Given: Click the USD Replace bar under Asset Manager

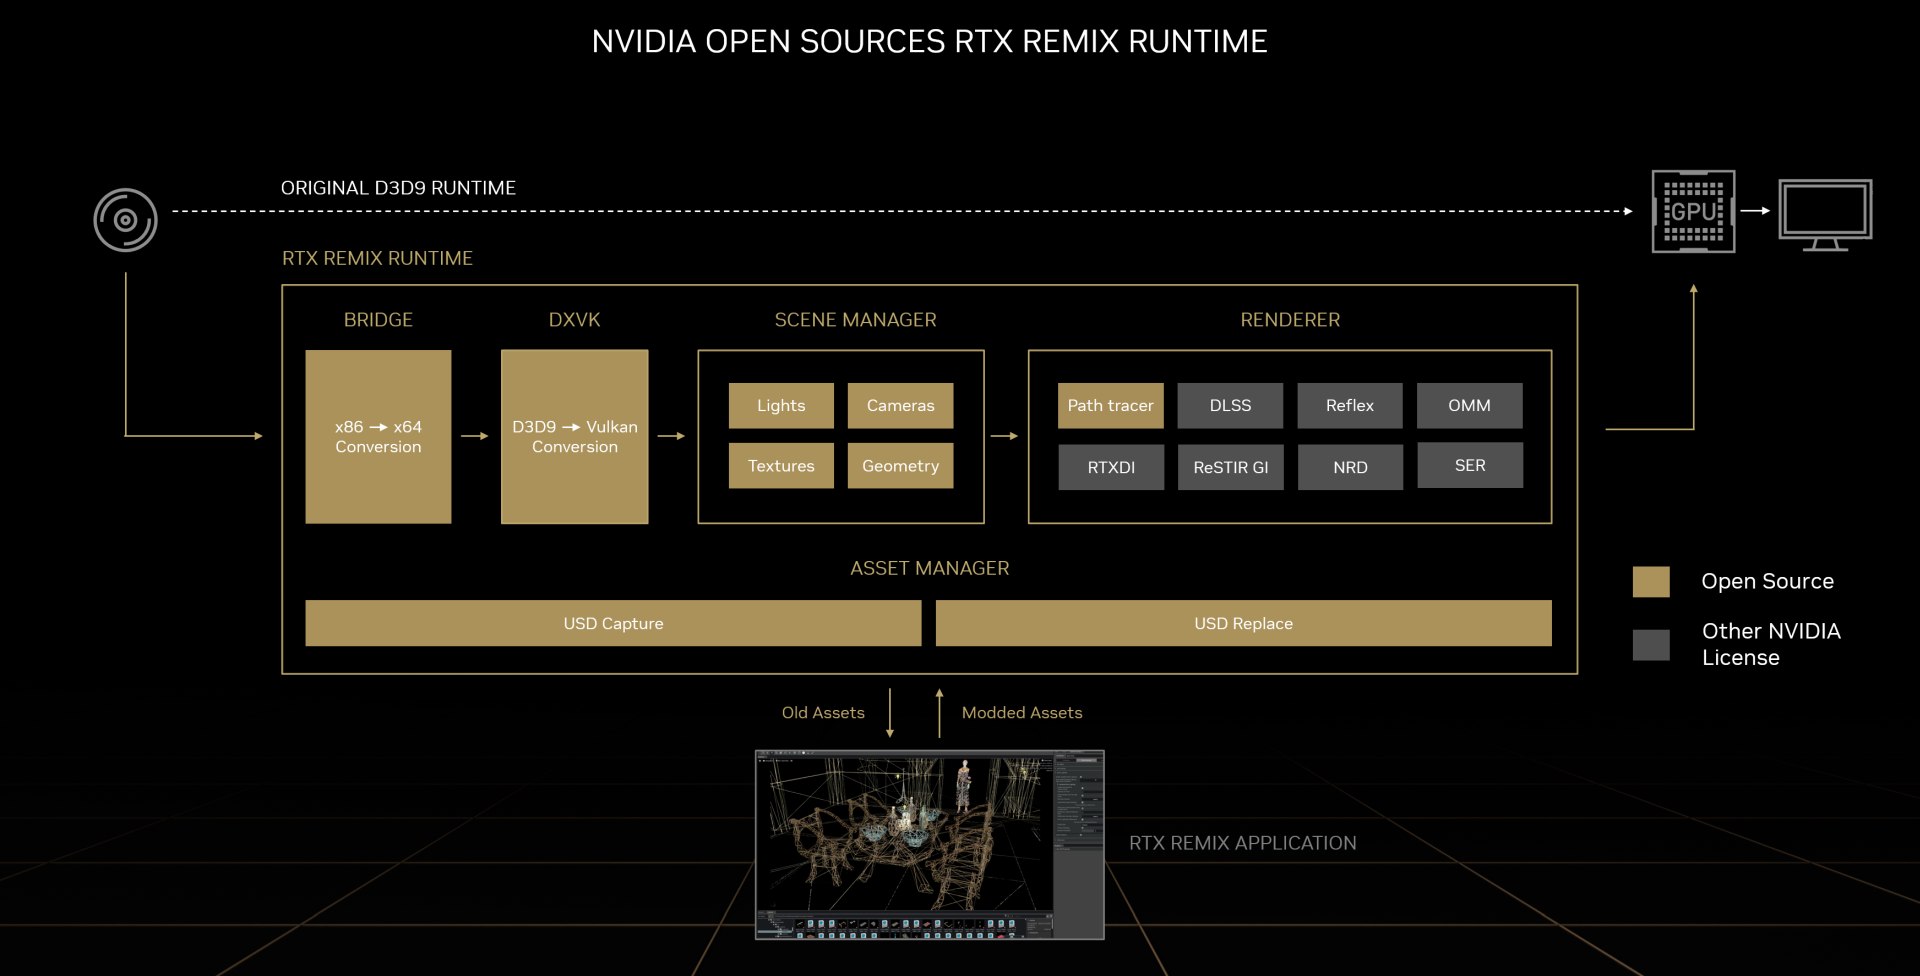Looking at the screenshot, I should pos(1244,623).
